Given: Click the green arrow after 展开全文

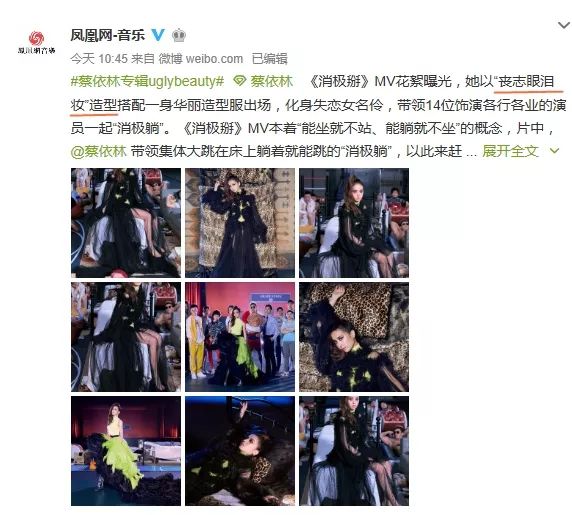Looking at the screenshot, I should tap(554, 151).
